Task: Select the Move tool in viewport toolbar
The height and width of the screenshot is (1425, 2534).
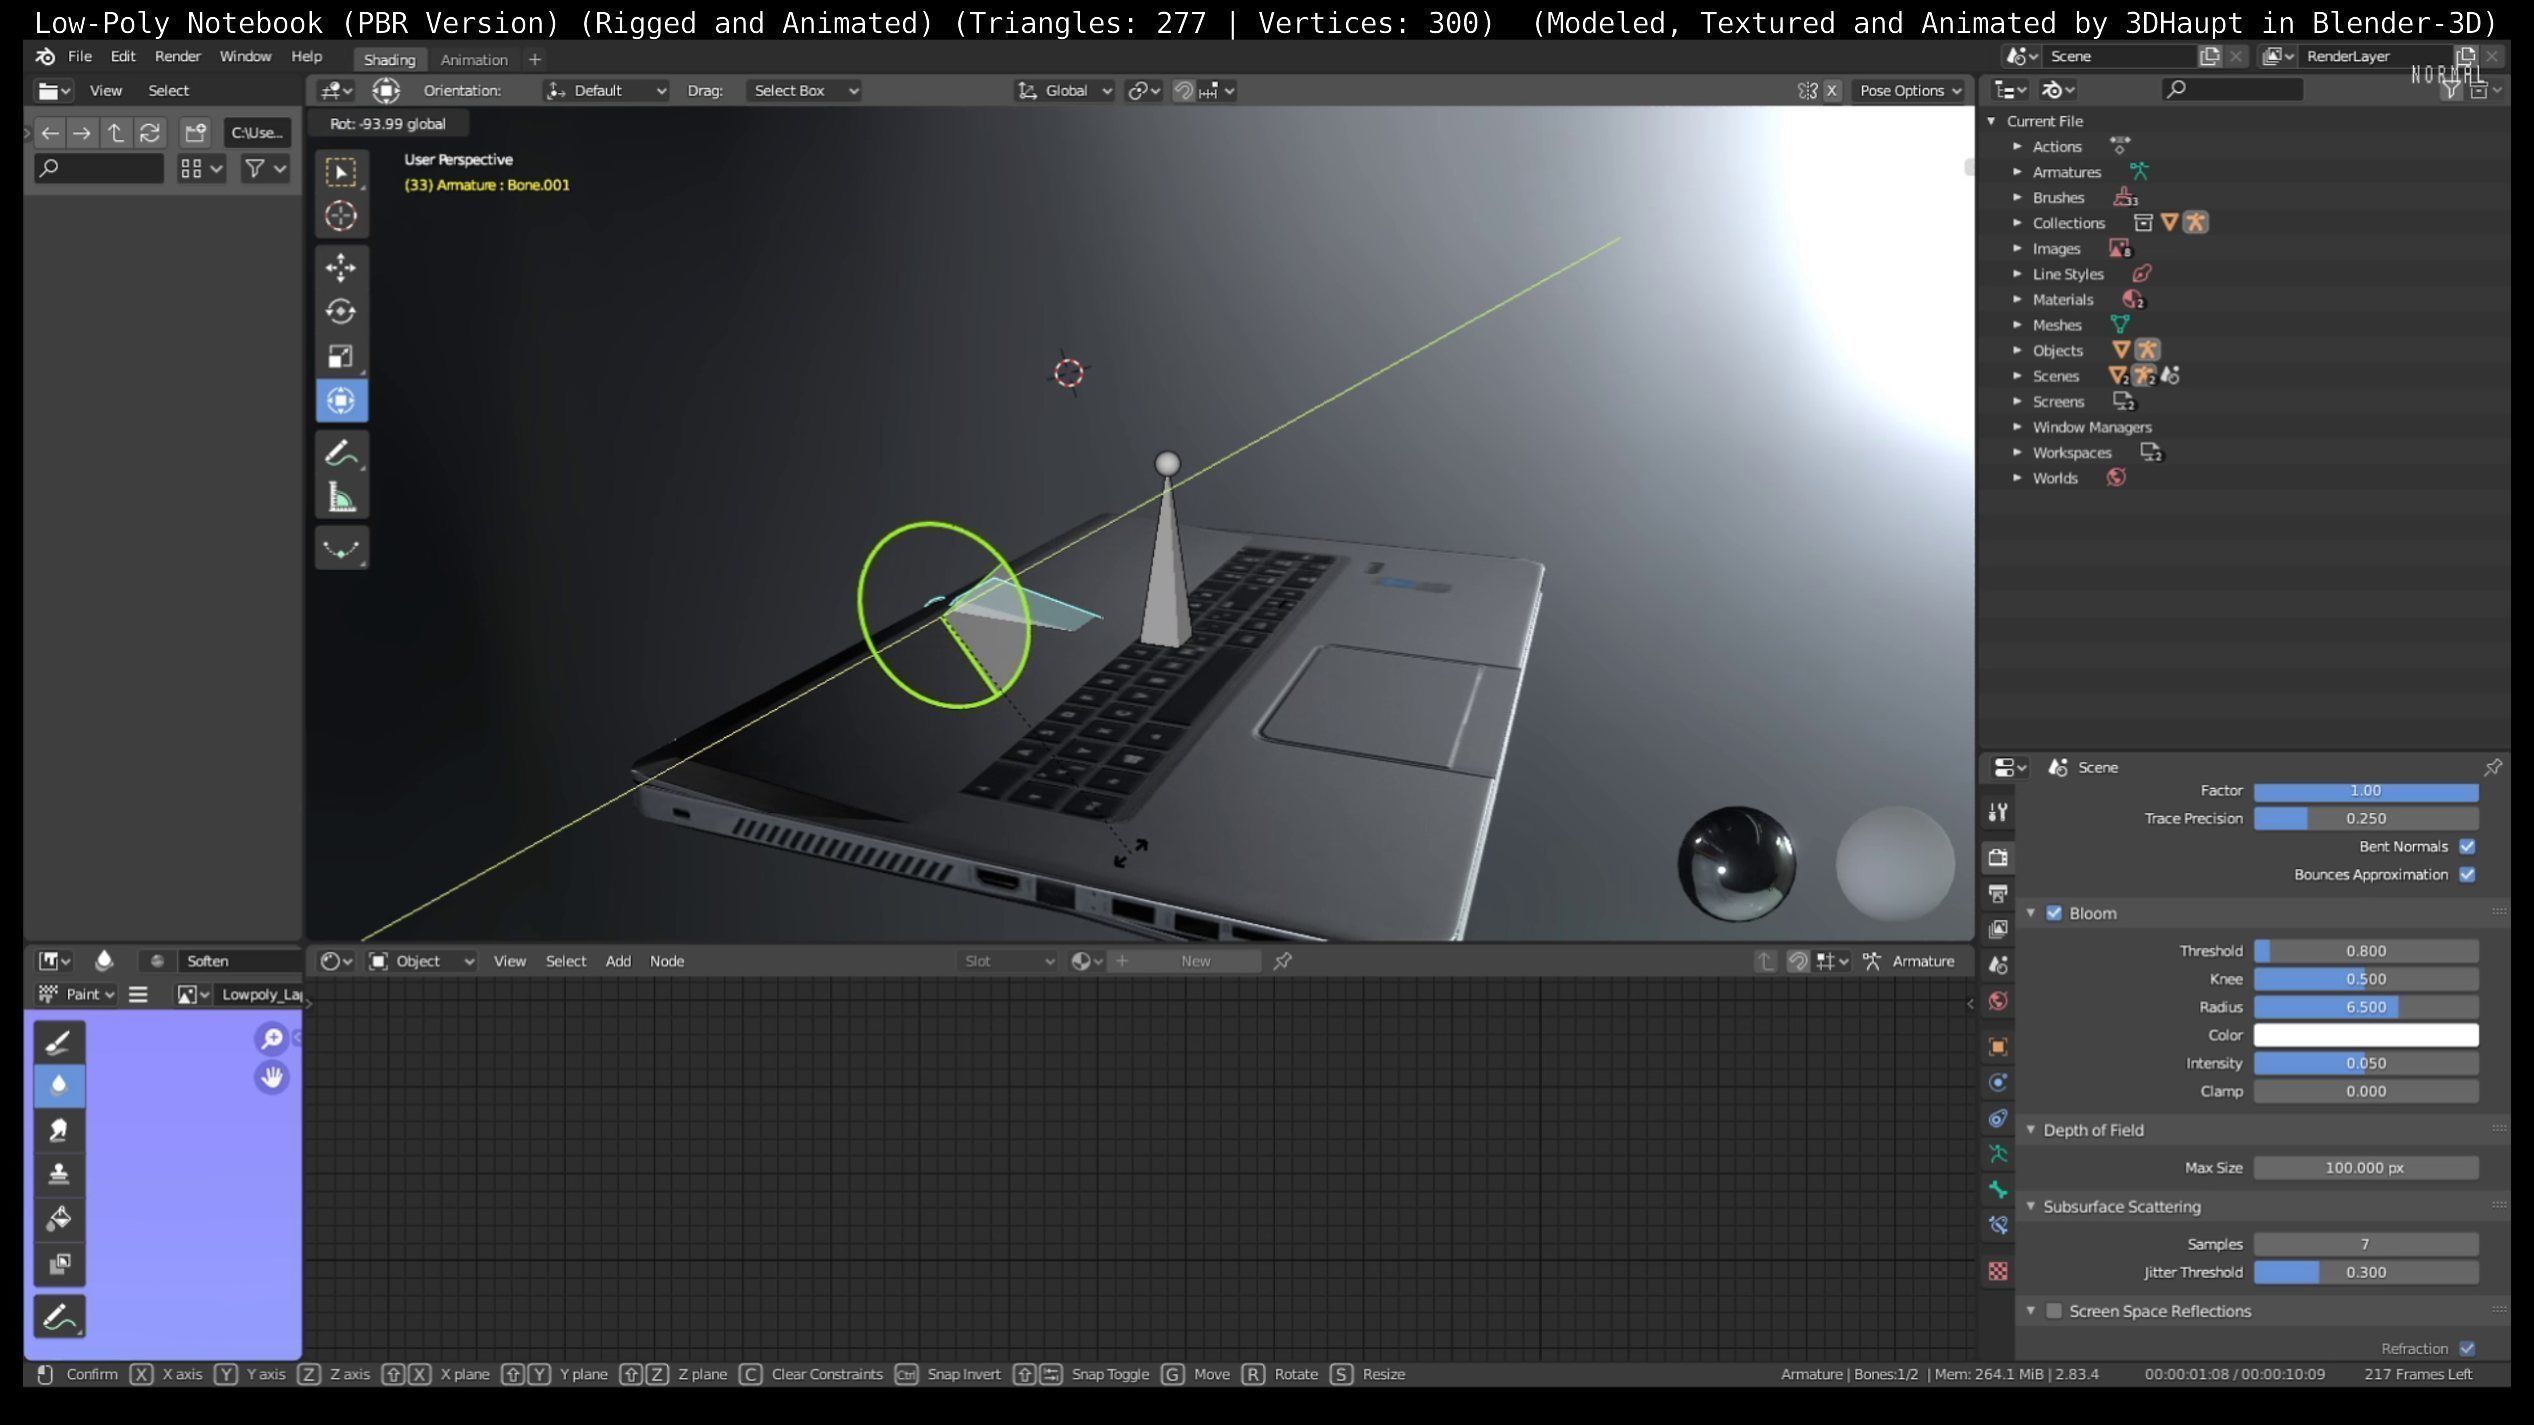Action: pos(341,268)
